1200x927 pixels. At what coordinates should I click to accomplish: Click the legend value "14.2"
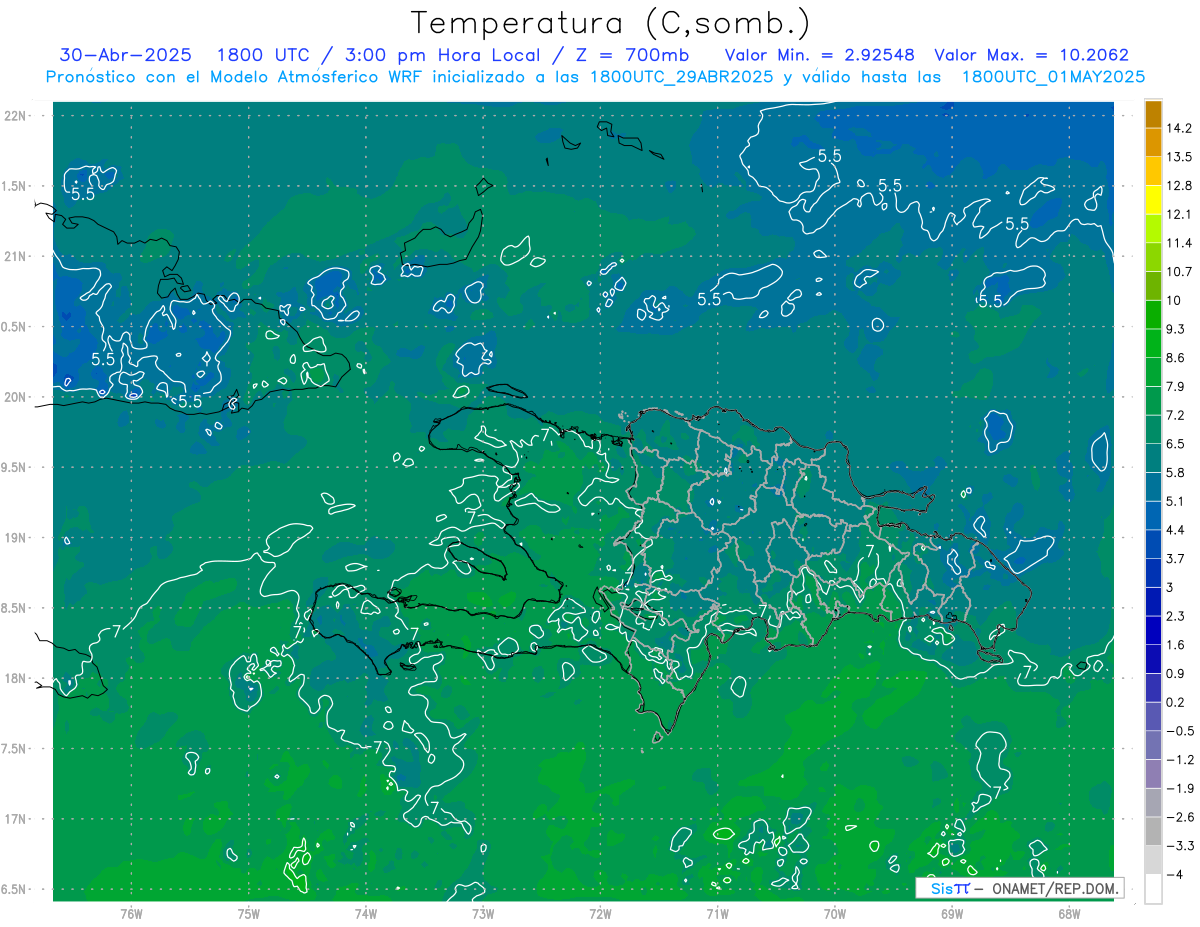[1179, 128]
